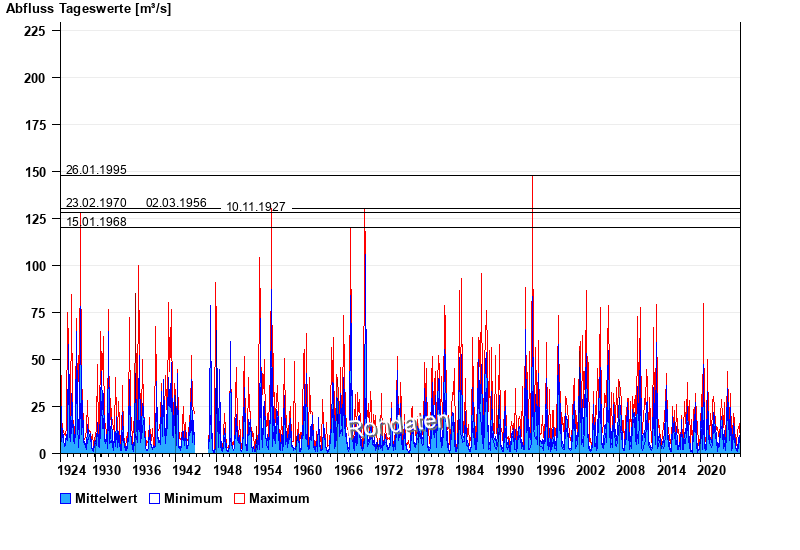Viewport: 800px width, 550px height.
Task: Click the 1924 x-axis year label
Action: click(72, 469)
